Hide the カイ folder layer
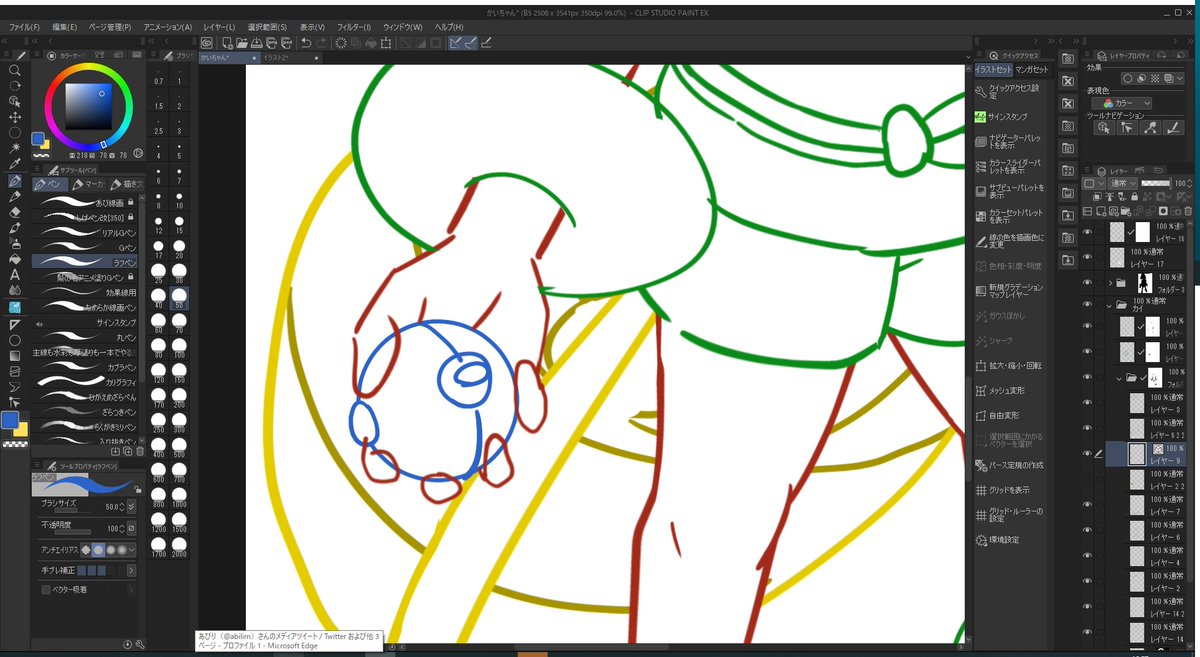1200x657 pixels. click(x=1088, y=306)
